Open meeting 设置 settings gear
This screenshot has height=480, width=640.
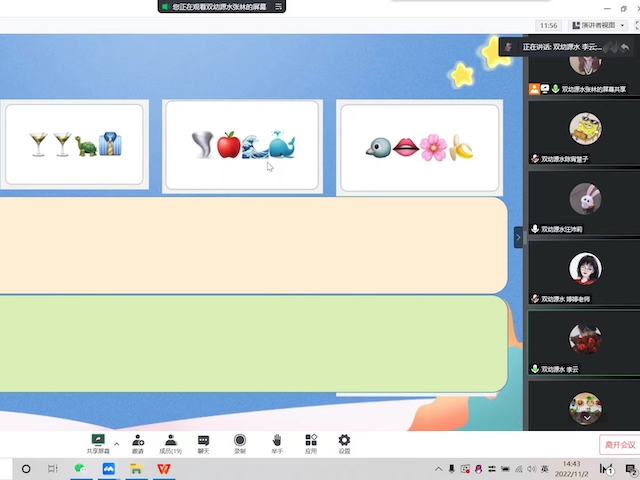click(344, 444)
